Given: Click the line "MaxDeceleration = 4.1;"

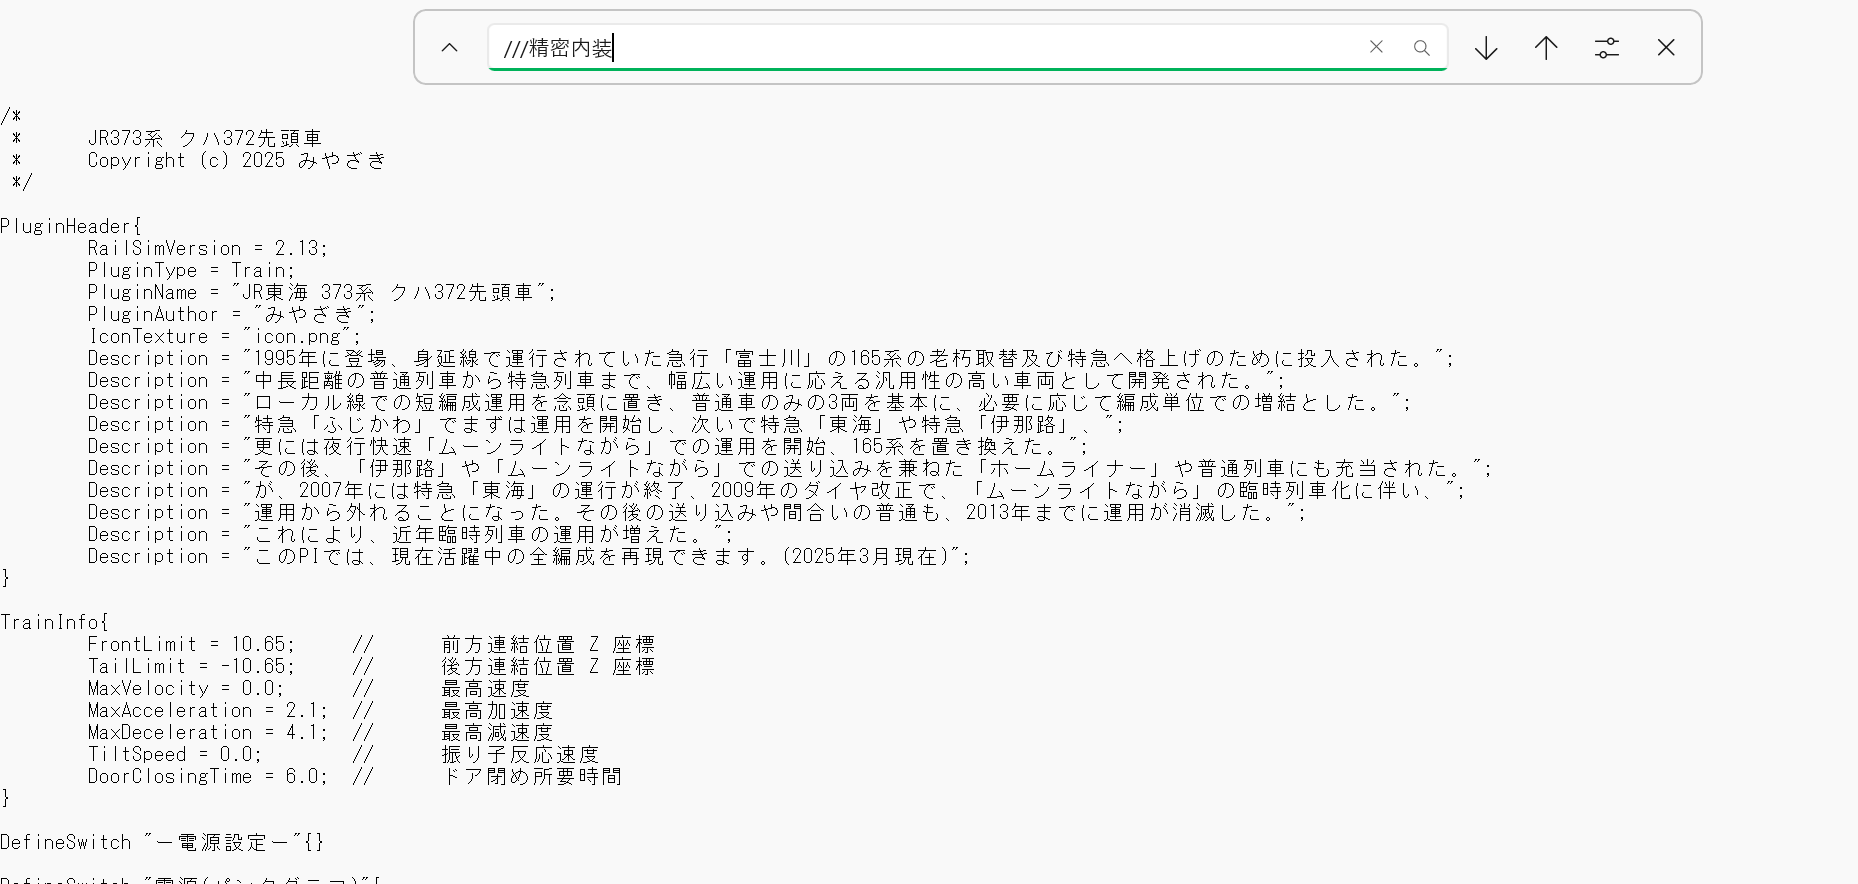Looking at the screenshot, I should click(x=207, y=732).
